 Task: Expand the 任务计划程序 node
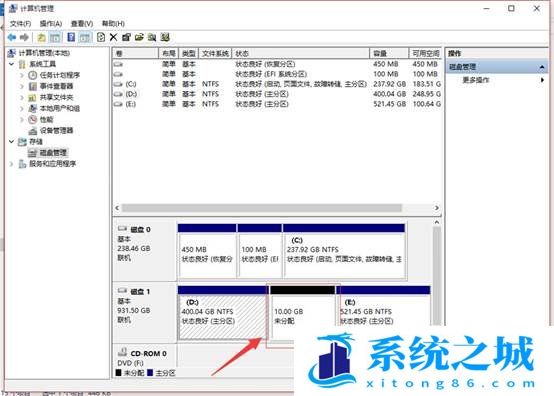coord(22,75)
